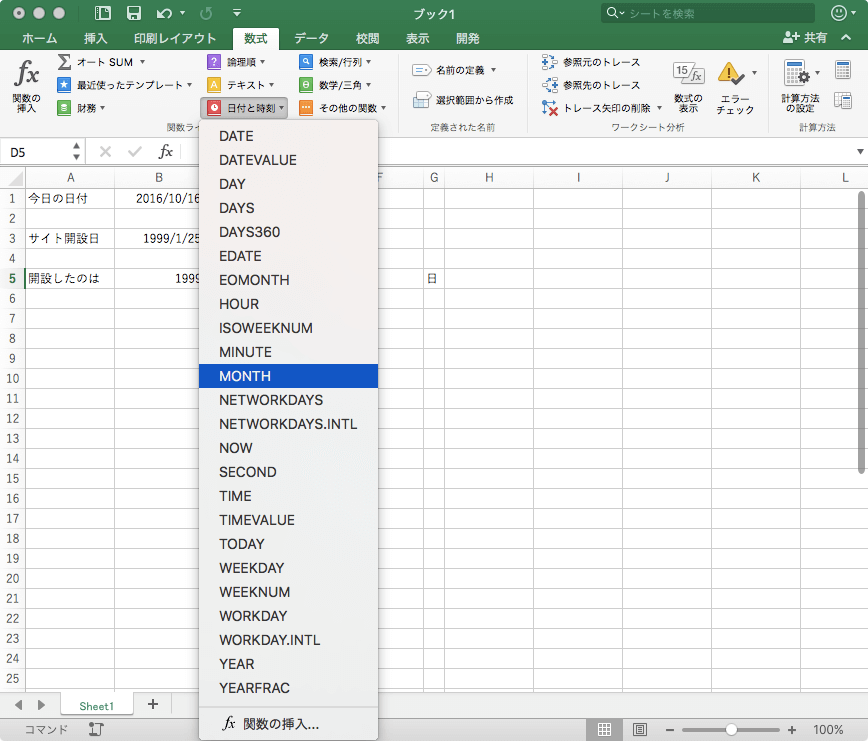Click the workbook template icon in title bar
Image resolution: width=868 pixels, height=741 pixels.
[x=102, y=13]
